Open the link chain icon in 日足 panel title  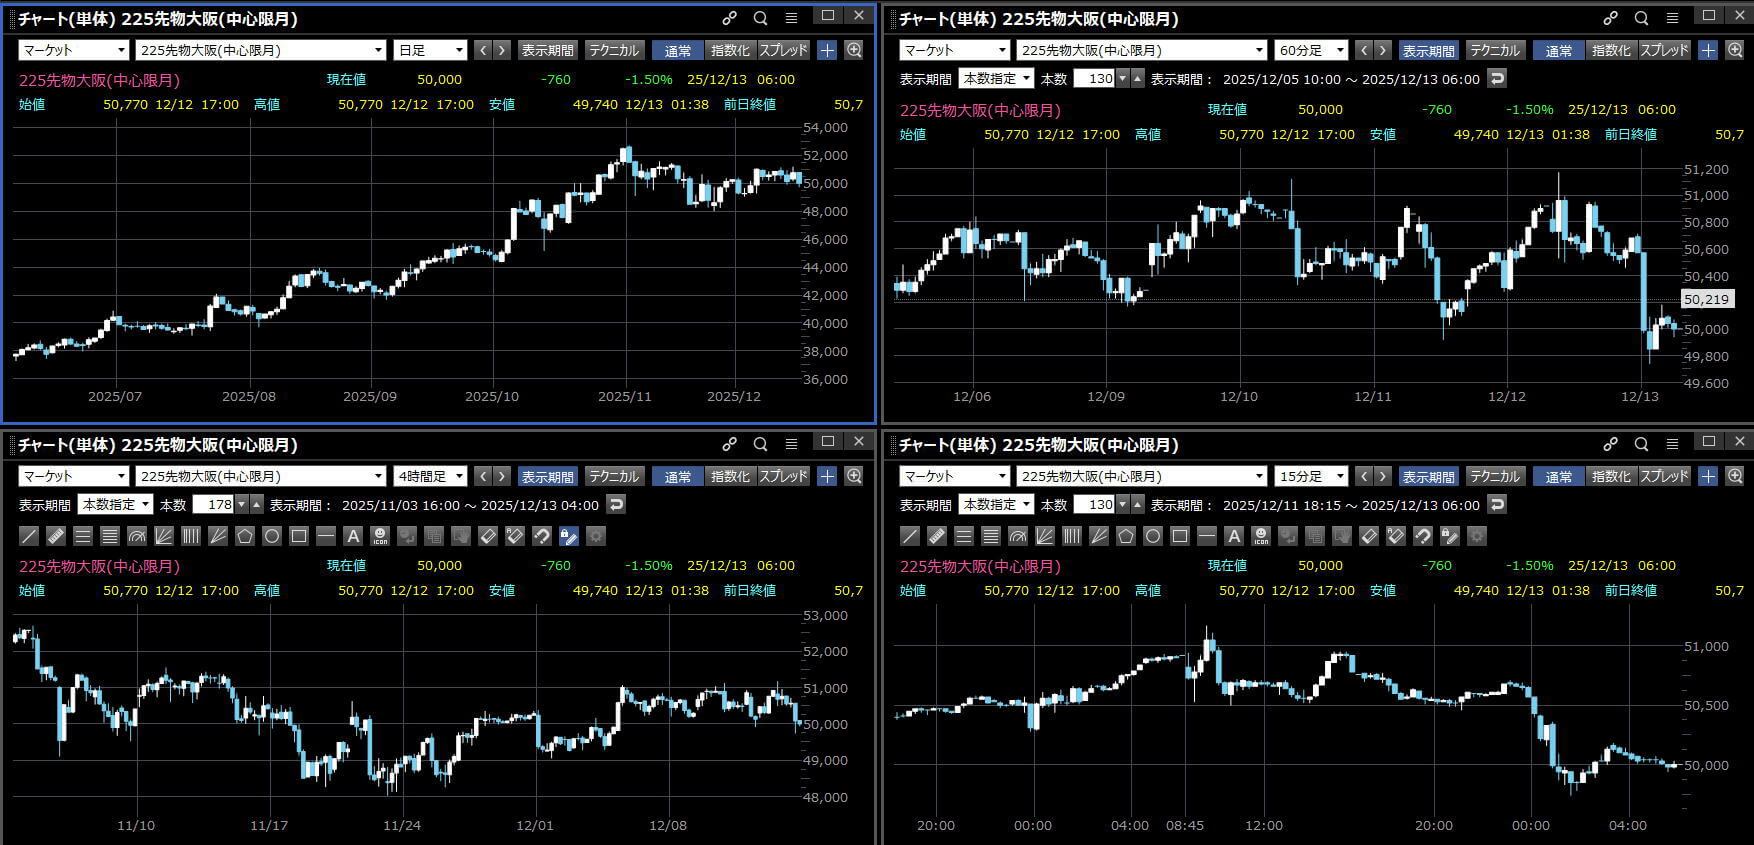730,18
